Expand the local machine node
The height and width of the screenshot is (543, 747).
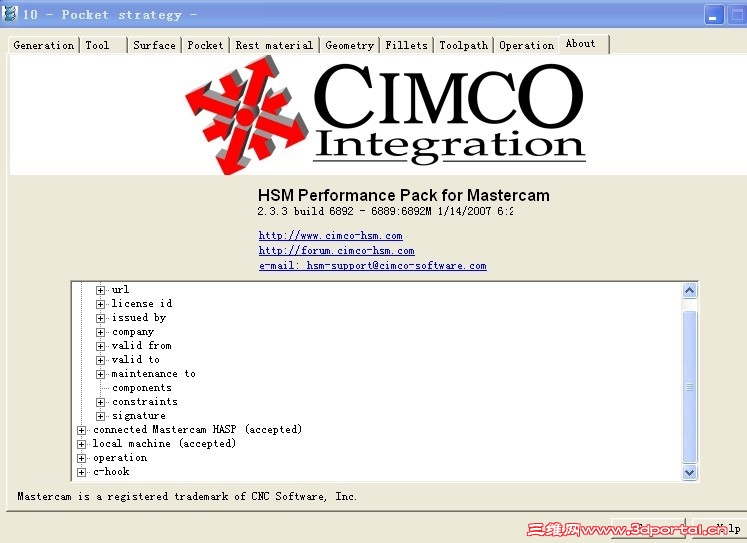tap(81, 444)
